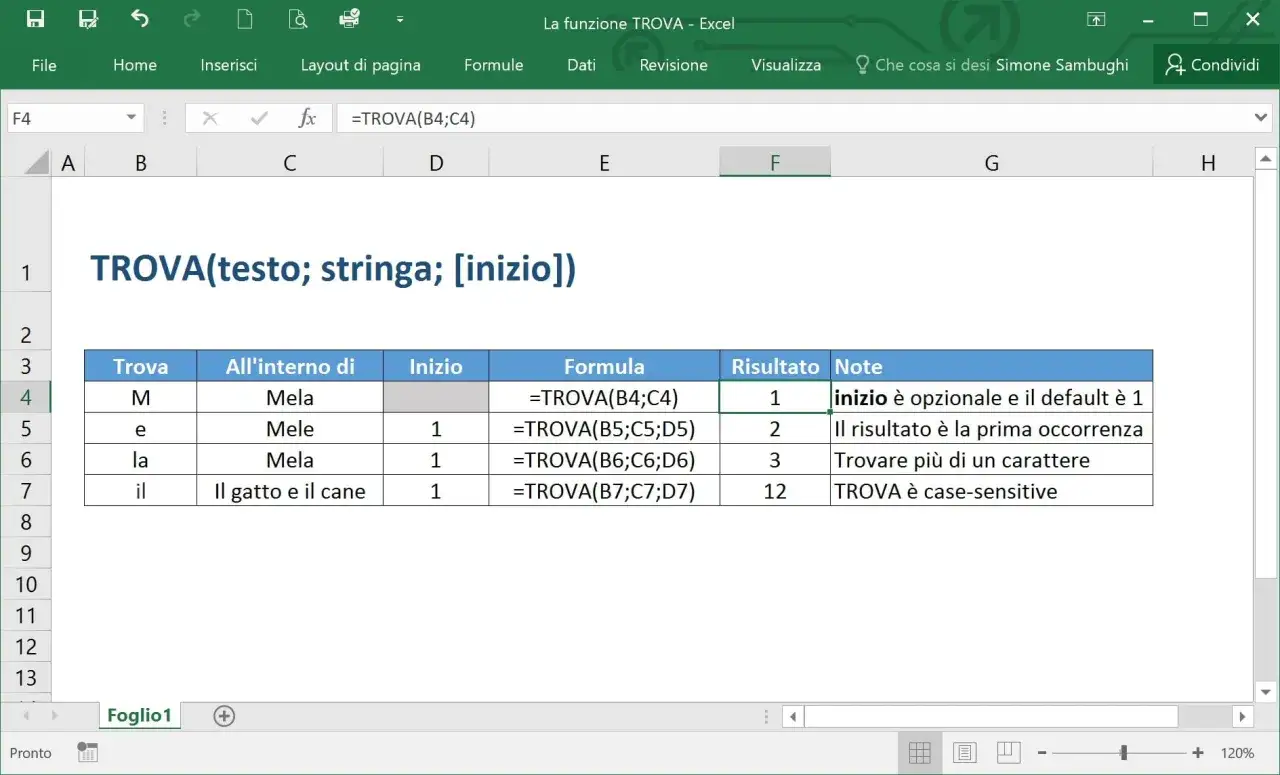Click the cell containing =TROVA(B5;C5;D5)
Image resolution: width=1280 pixels, height=775 pixels.
(x=604, y=429)
